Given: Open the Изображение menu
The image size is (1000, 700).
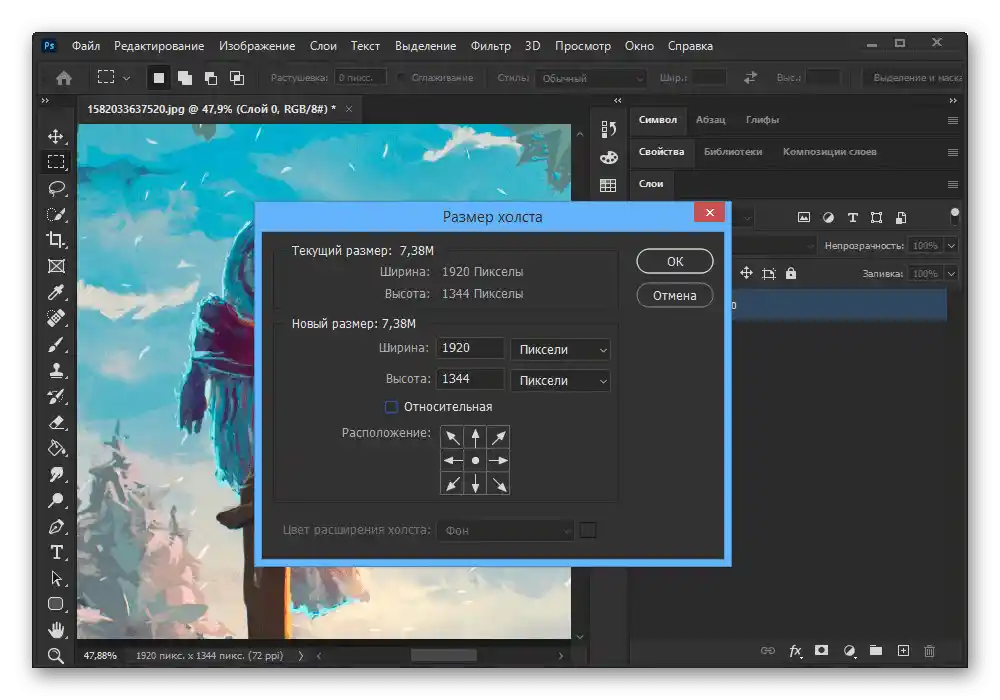Looking at the screenshot, I should click(257, 46).
